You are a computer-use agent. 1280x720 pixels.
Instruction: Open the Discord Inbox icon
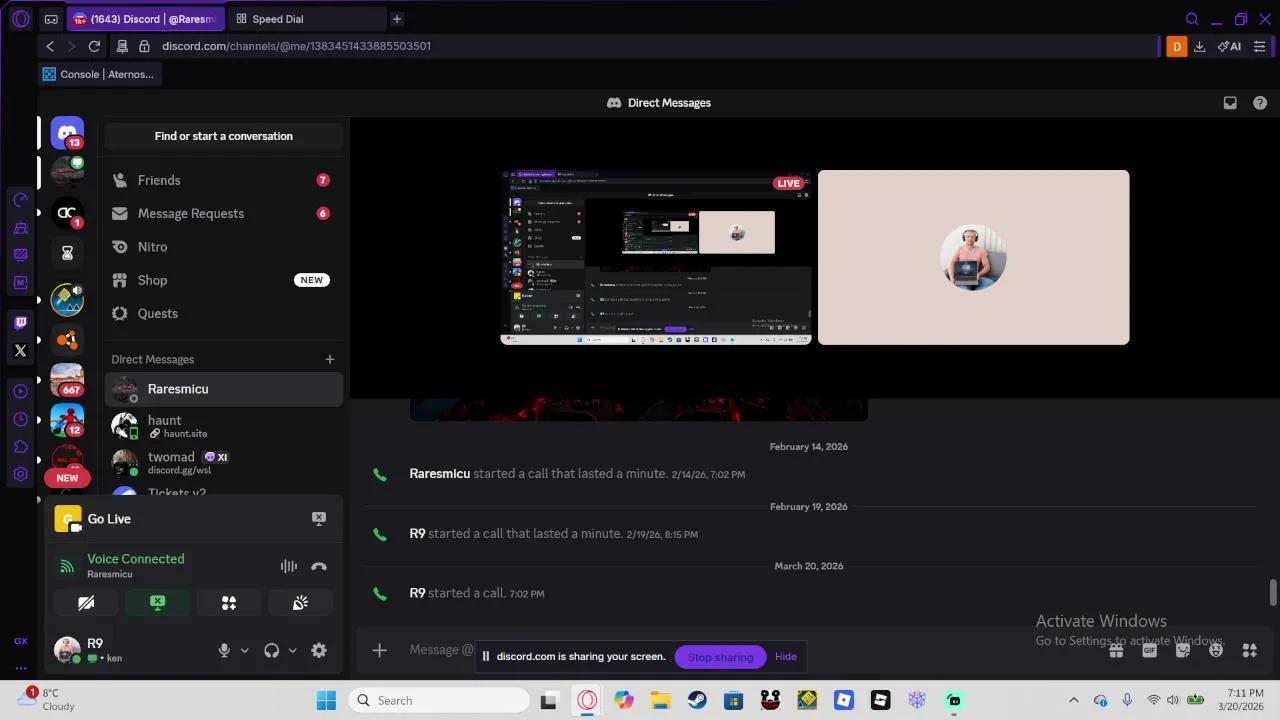[x=1230, y=103]
